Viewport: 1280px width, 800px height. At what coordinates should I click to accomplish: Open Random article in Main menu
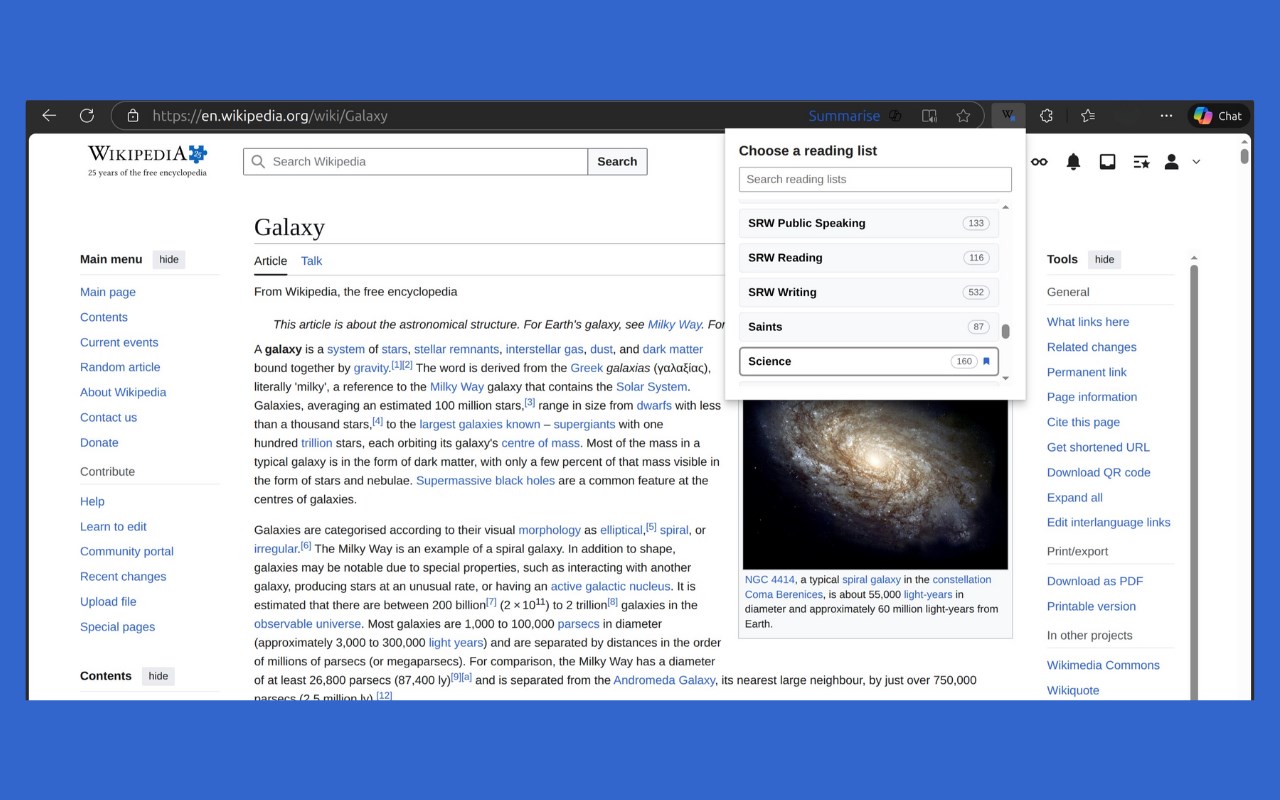120,367
